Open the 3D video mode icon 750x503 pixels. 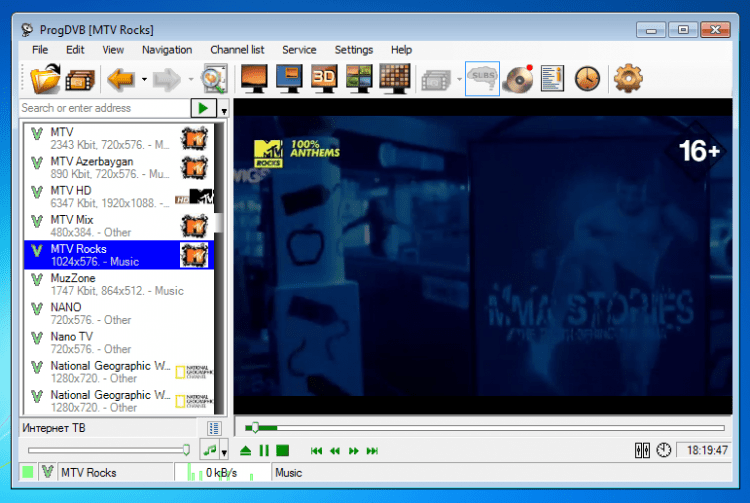pos(323,78)
